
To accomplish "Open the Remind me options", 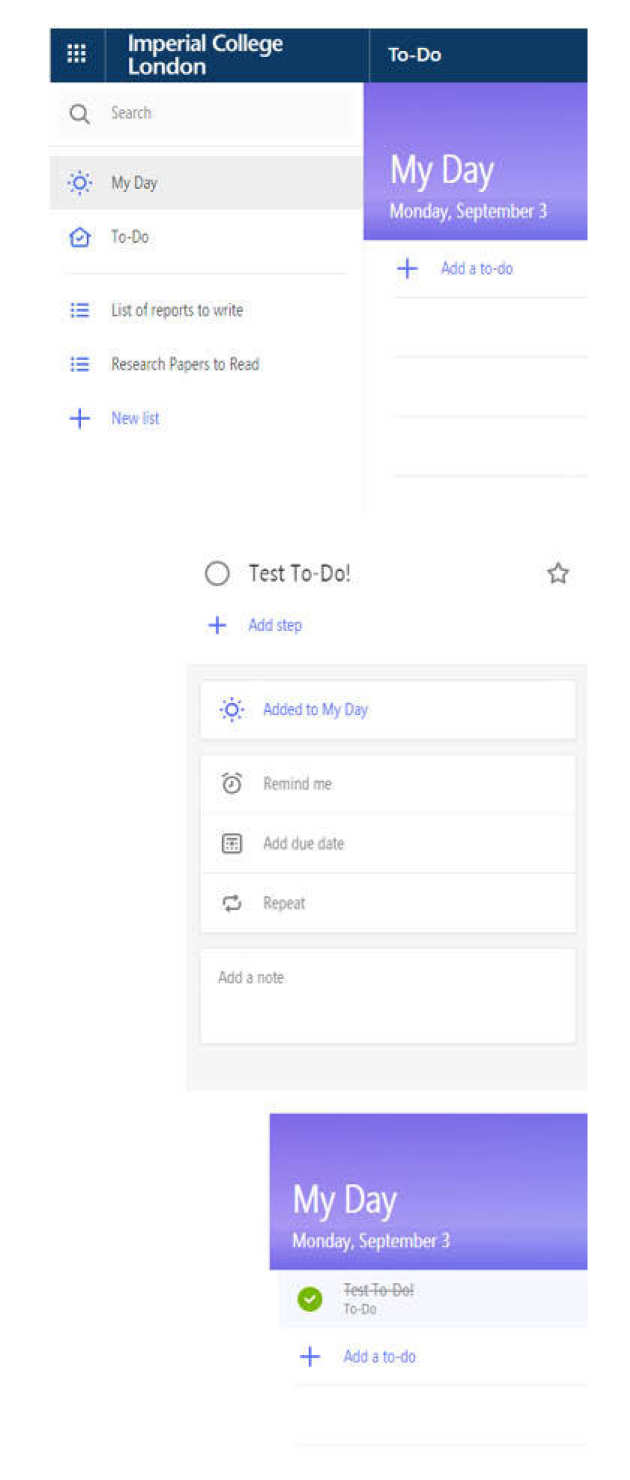I will 297,784.
